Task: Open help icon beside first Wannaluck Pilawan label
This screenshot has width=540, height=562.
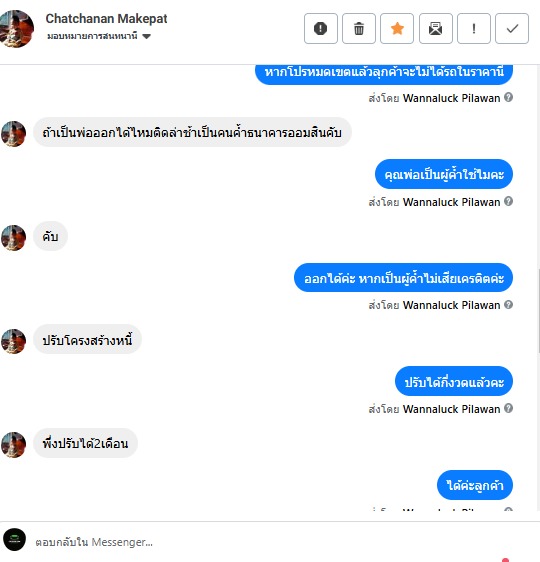Action: pos(508,97)
